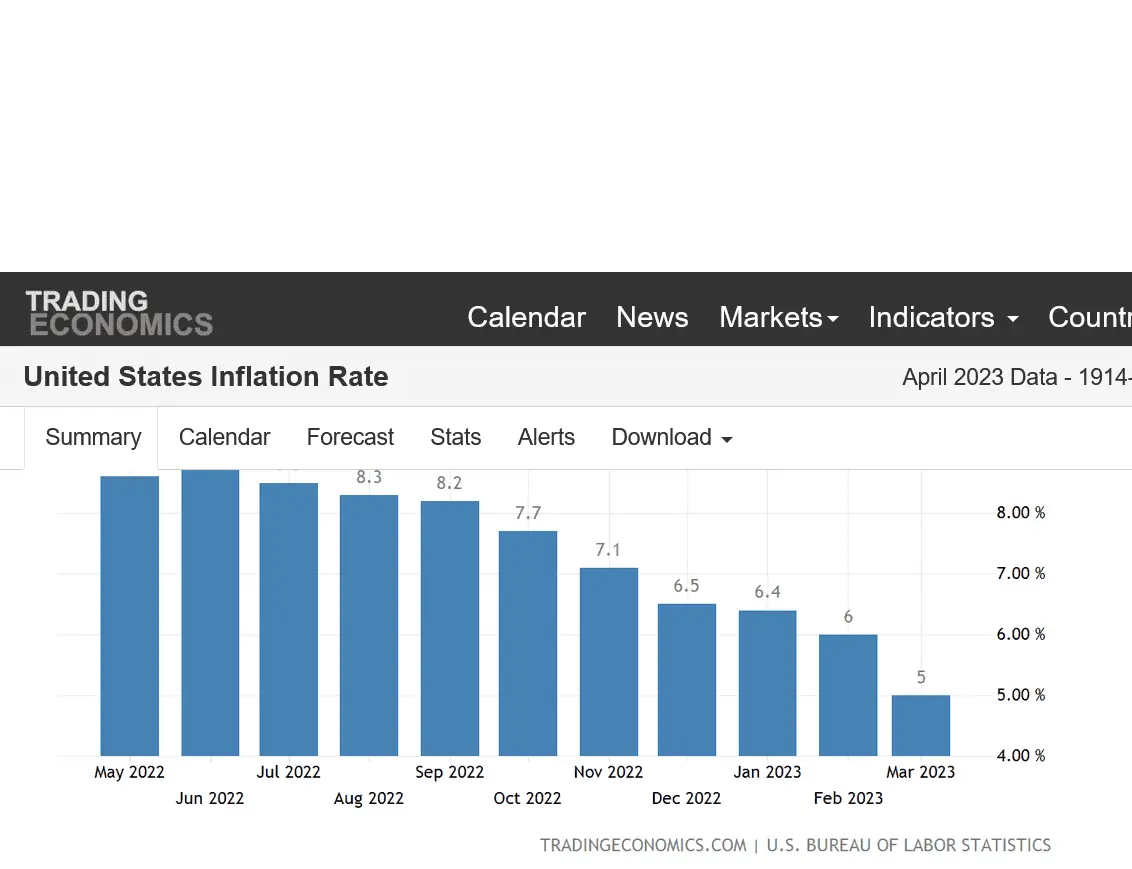Switch to the Calendar tab below title
This screenshot has height=869, width=1132.
coord(224,438)
